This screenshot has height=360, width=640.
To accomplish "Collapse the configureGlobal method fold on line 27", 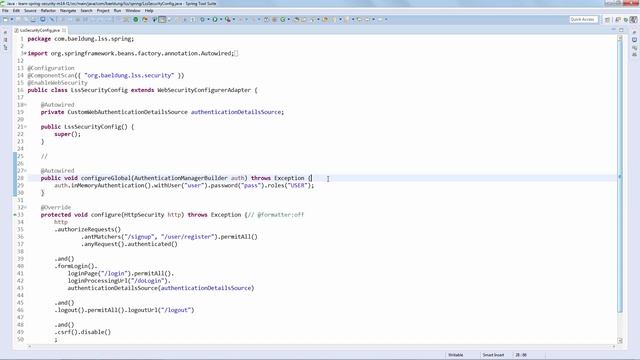I will 24,171.
